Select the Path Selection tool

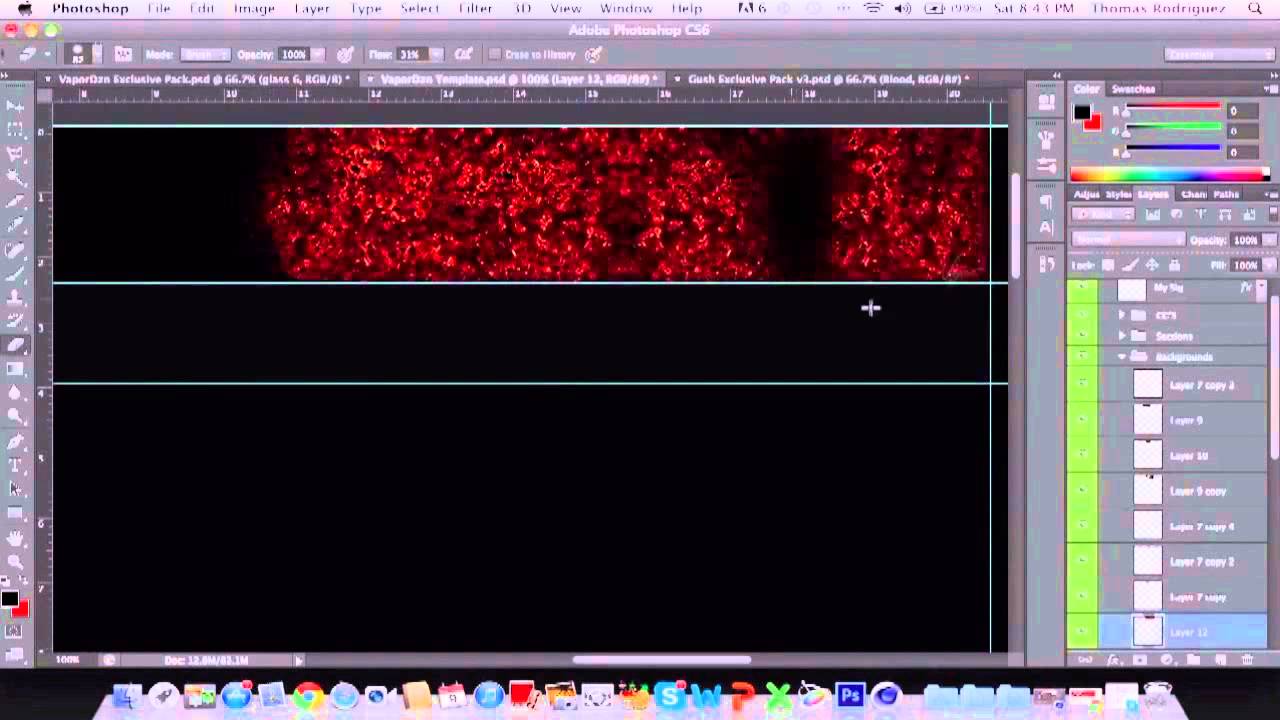click(x=15, y=490)
